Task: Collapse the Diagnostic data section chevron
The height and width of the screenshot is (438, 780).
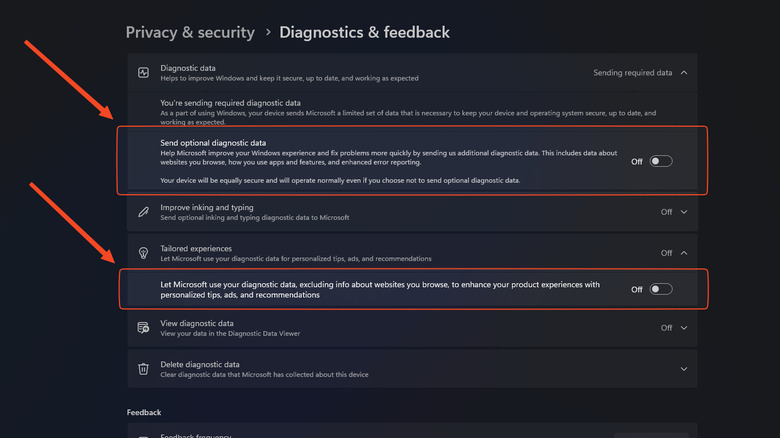Action: [684, 72]
